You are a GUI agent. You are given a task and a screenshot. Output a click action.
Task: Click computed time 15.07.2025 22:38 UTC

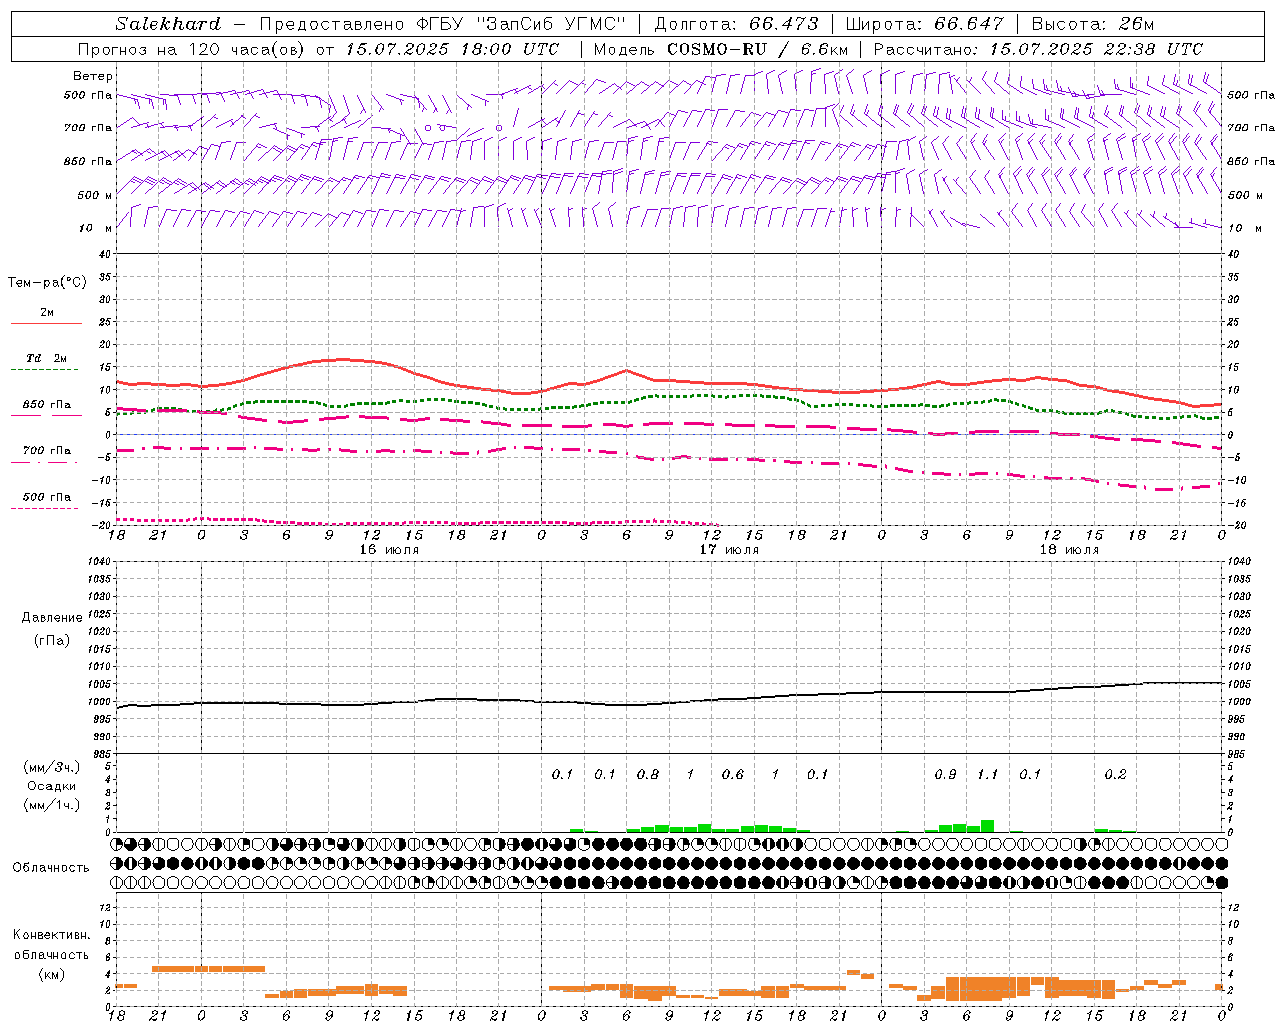coord(1096,49)
